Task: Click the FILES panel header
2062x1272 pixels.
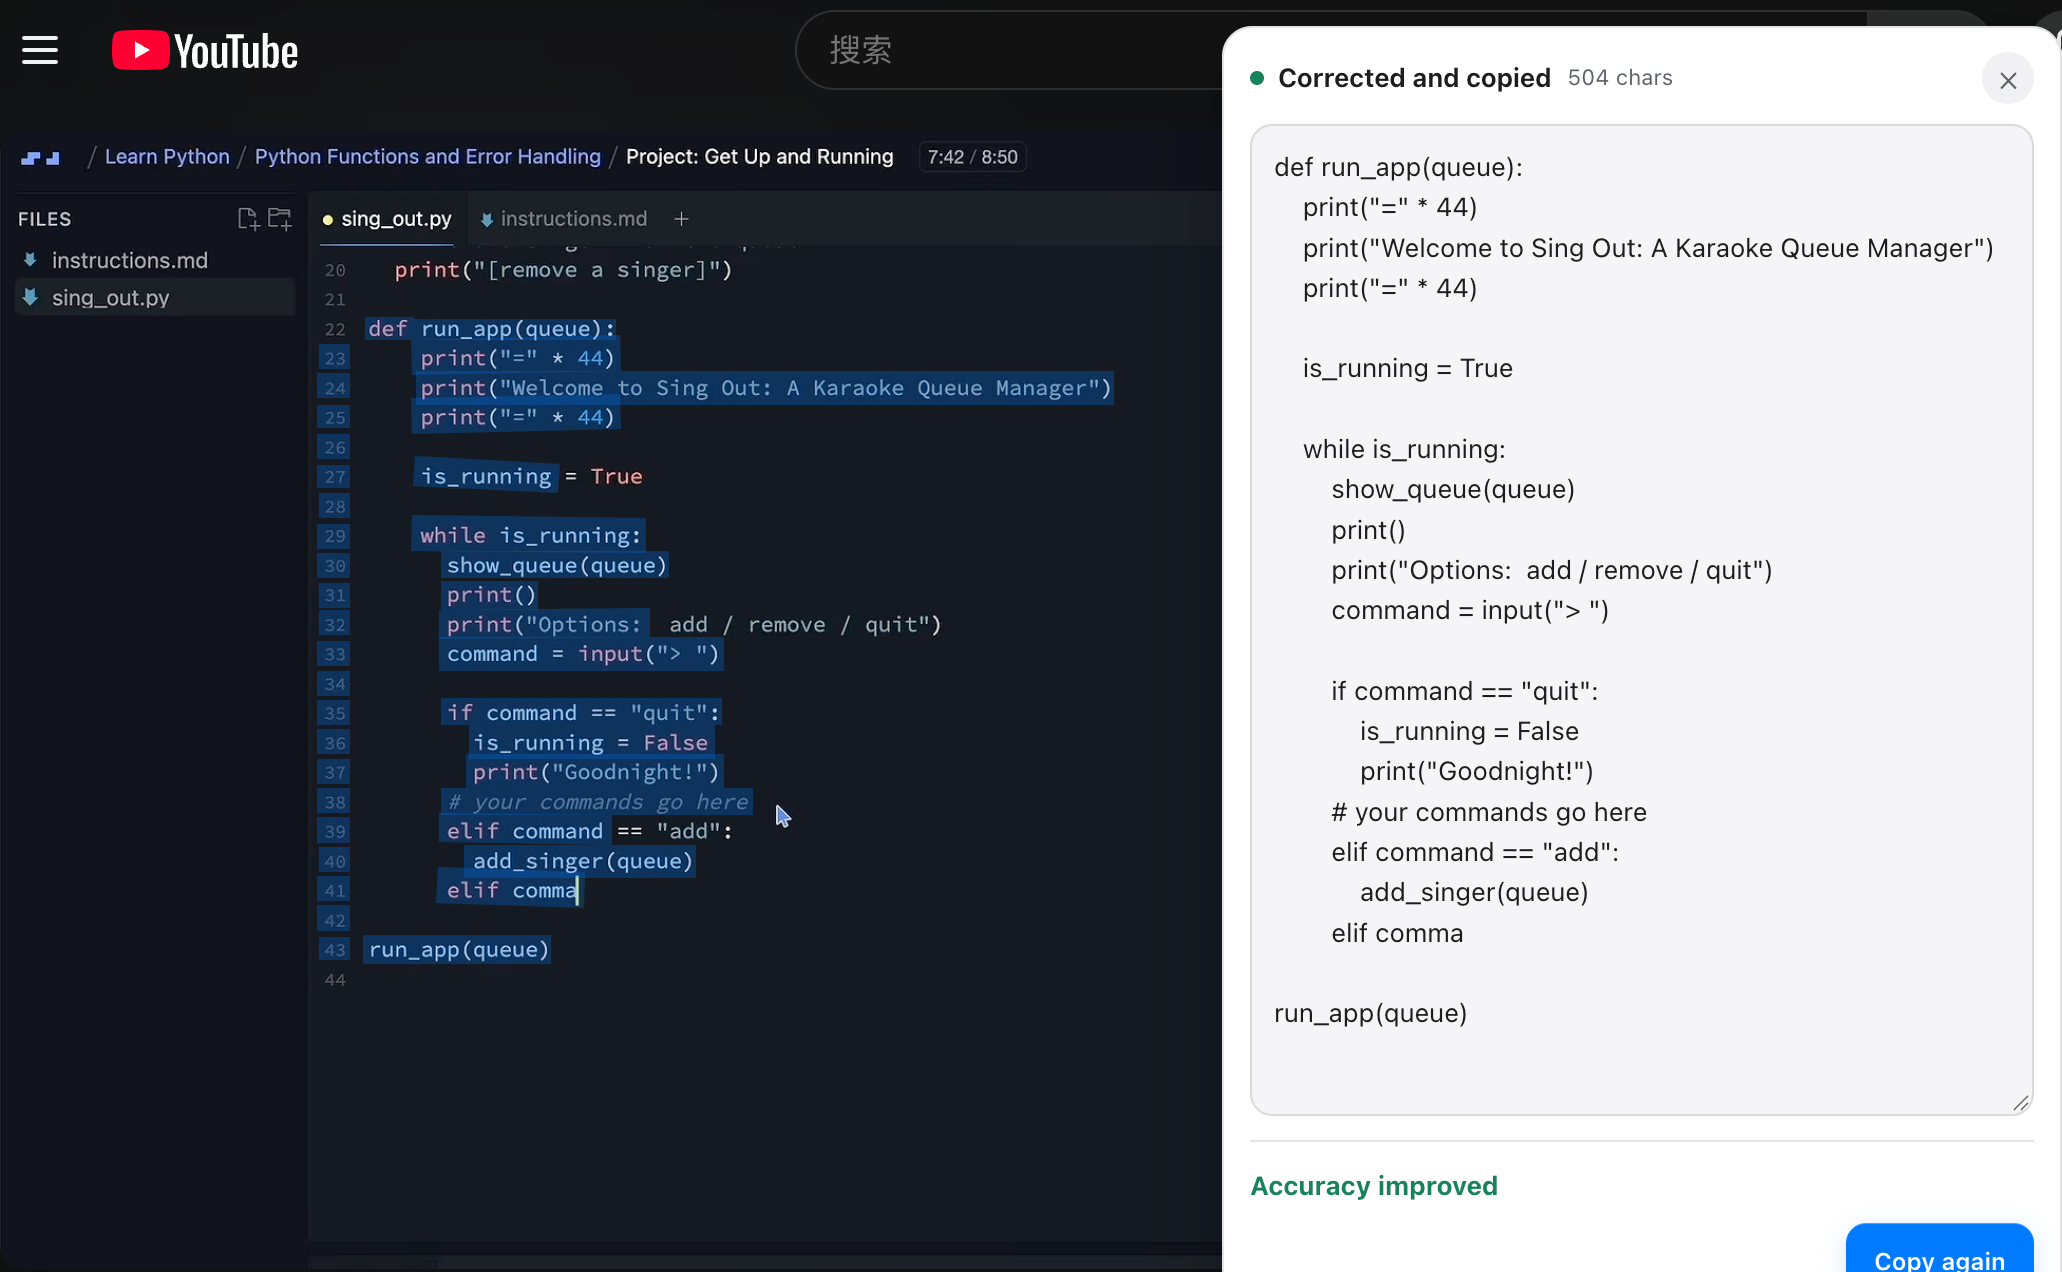Action: point(45,219)
